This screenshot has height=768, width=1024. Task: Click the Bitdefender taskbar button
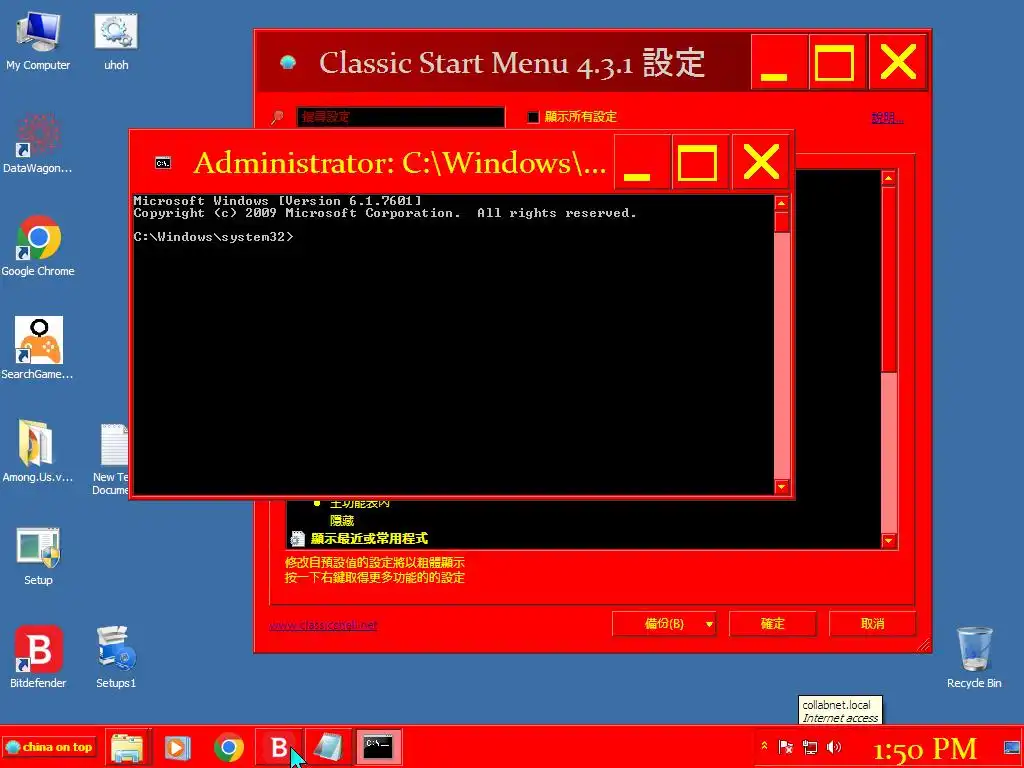tap(279, 747)
